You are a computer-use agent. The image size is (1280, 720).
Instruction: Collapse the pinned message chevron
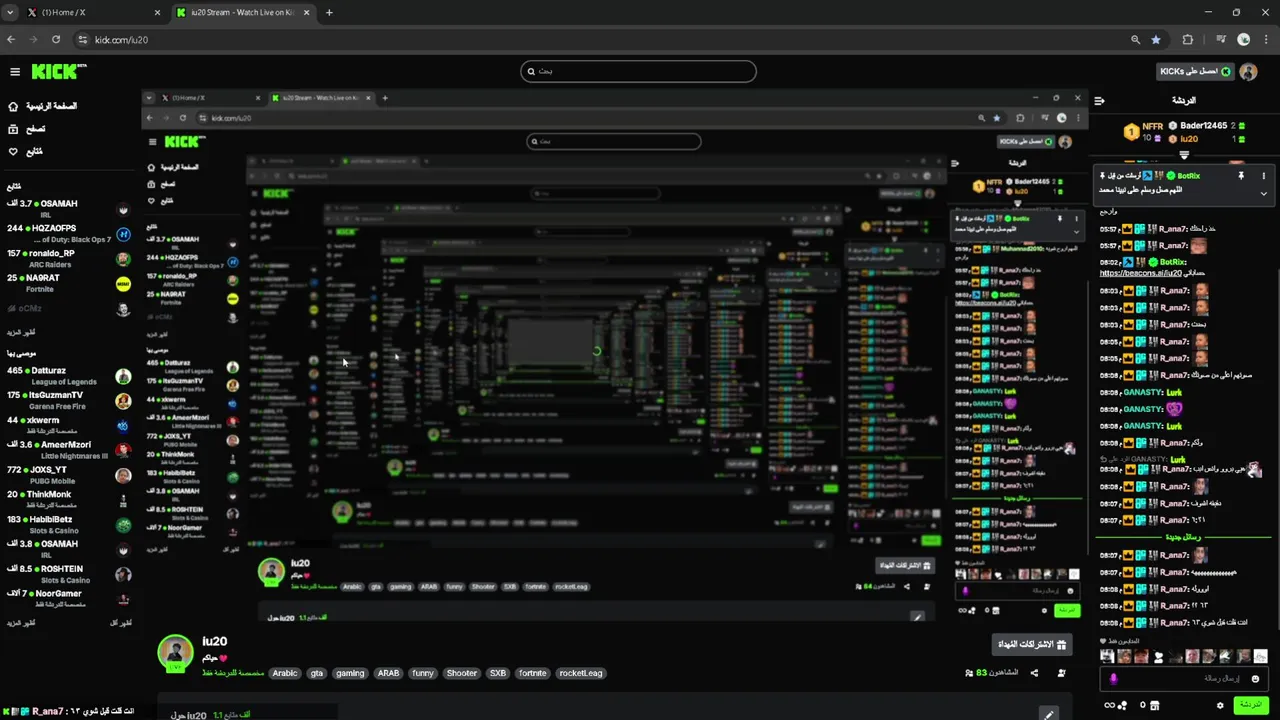click(1263, 193)
